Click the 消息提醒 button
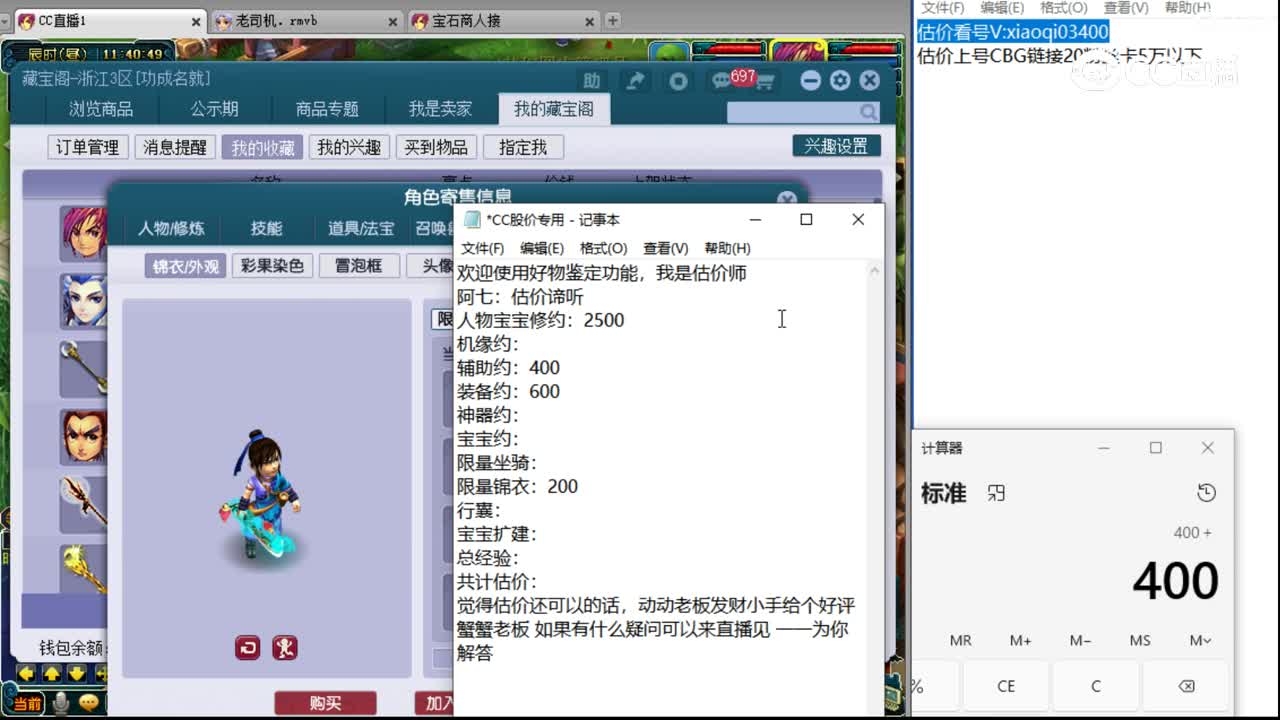The width and height of the screenshot is (1280, 720). (x=174, y=147)
